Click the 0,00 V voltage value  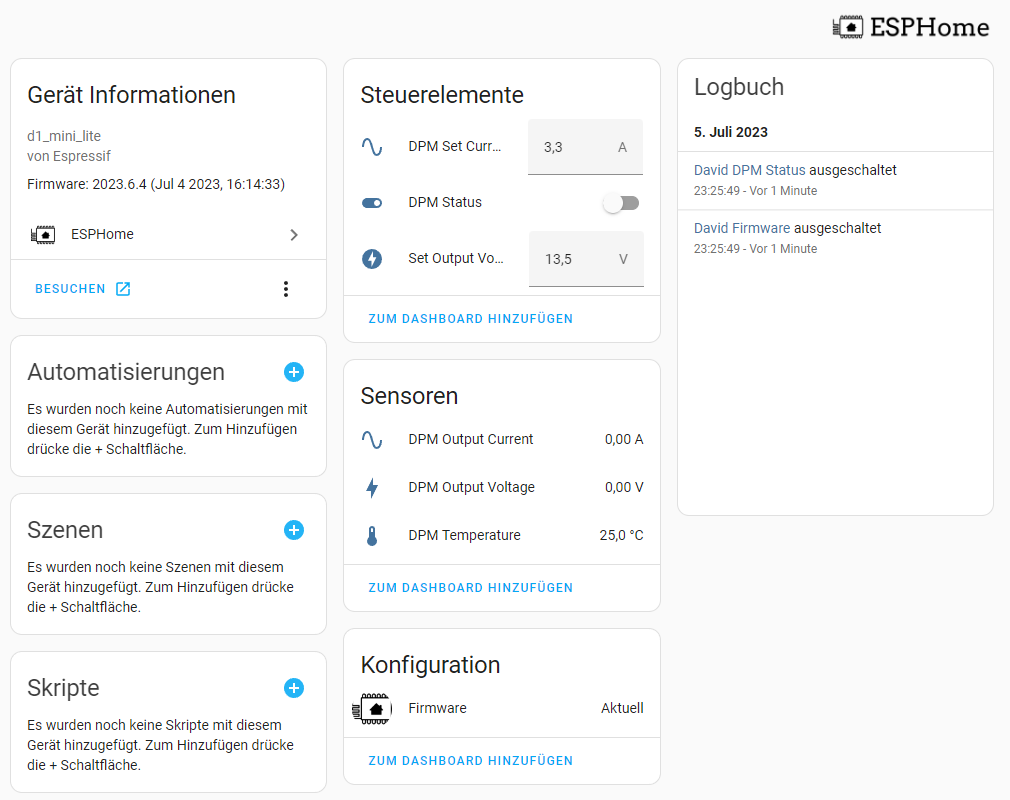click(x=624, y=488)
